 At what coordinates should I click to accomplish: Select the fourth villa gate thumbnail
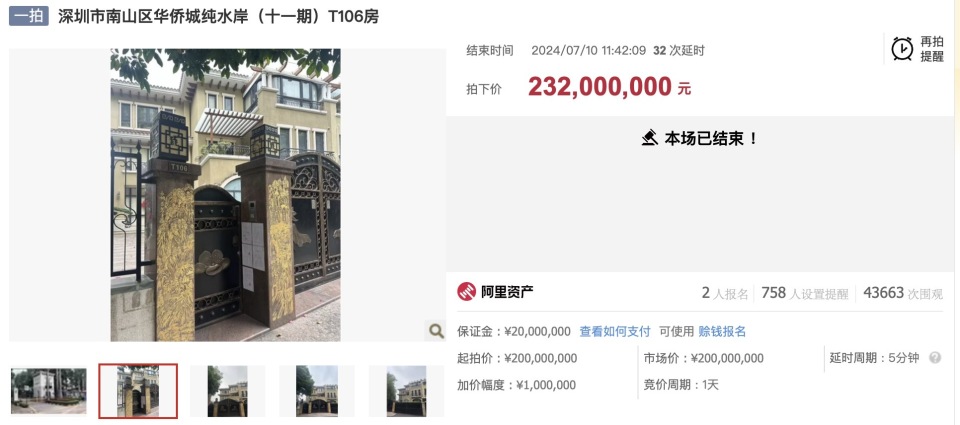(317, 391)
